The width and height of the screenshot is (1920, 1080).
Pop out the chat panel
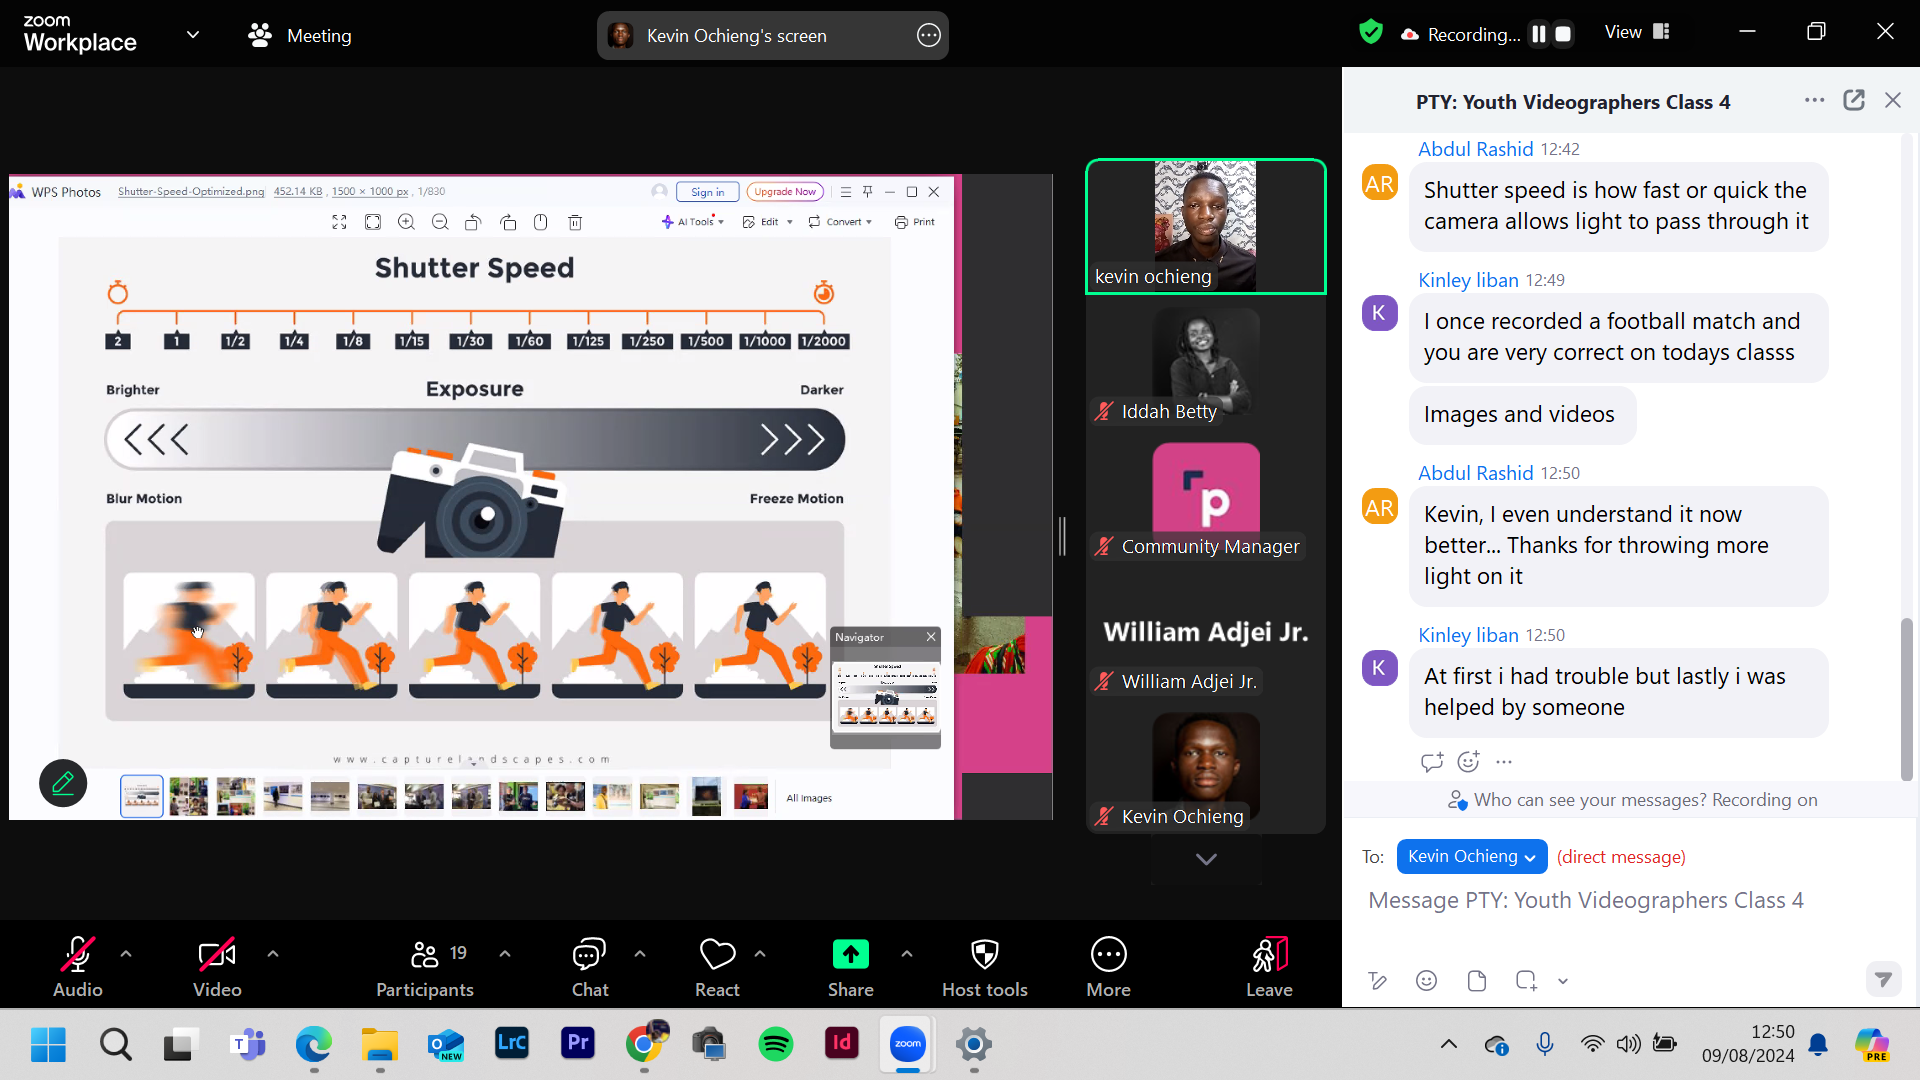[x=1853, y=100]
